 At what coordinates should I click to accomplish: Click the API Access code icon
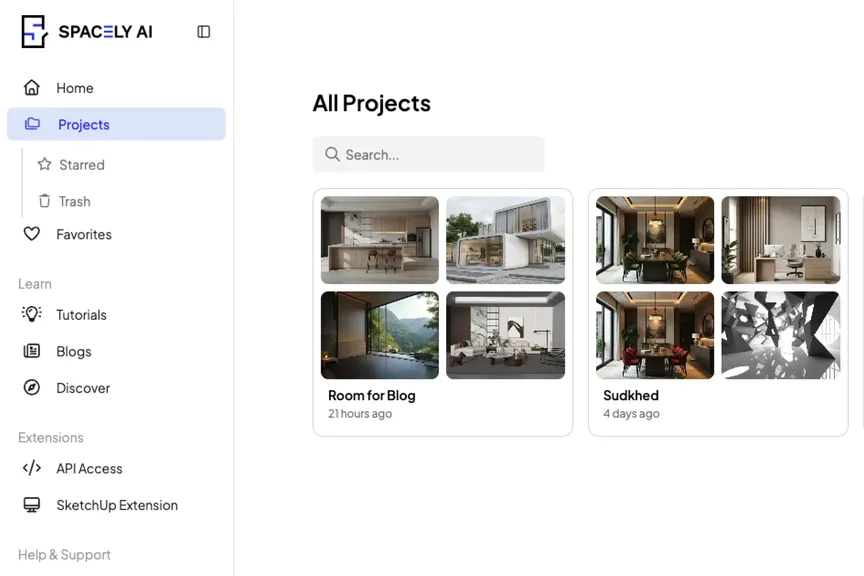point(34,468)
